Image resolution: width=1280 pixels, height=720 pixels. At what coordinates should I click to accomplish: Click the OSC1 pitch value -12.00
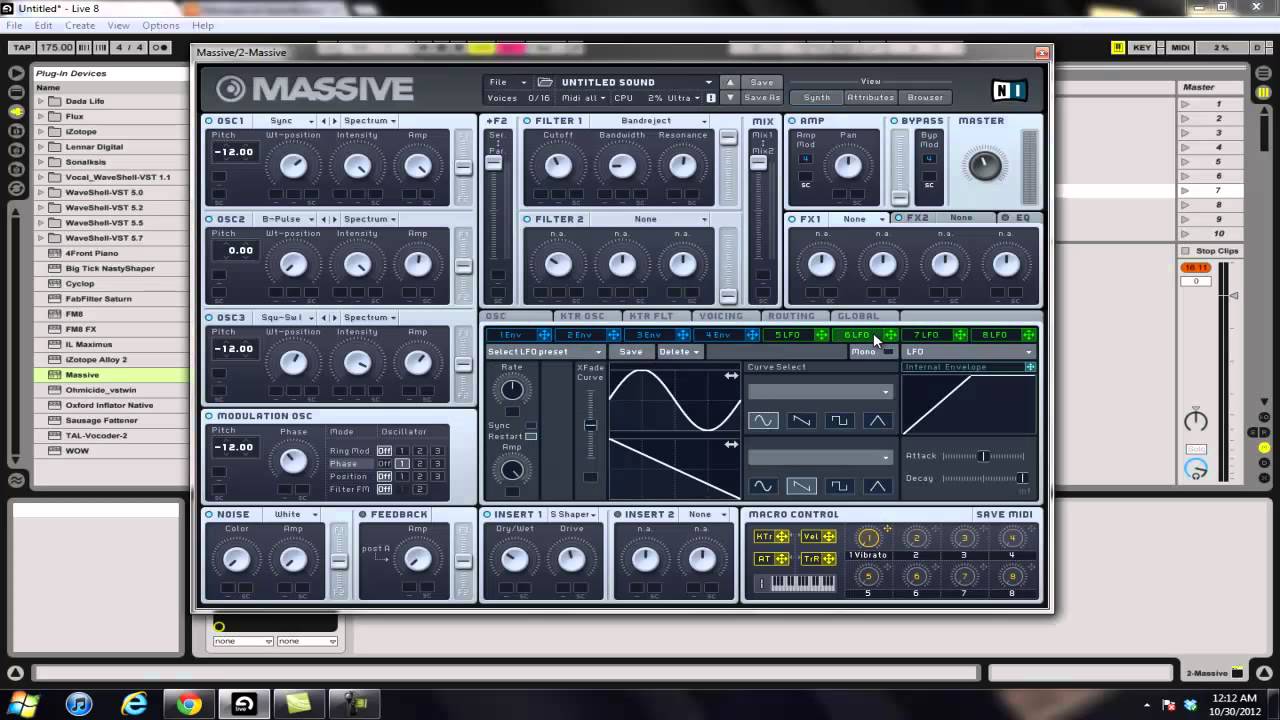pos(234,152)
